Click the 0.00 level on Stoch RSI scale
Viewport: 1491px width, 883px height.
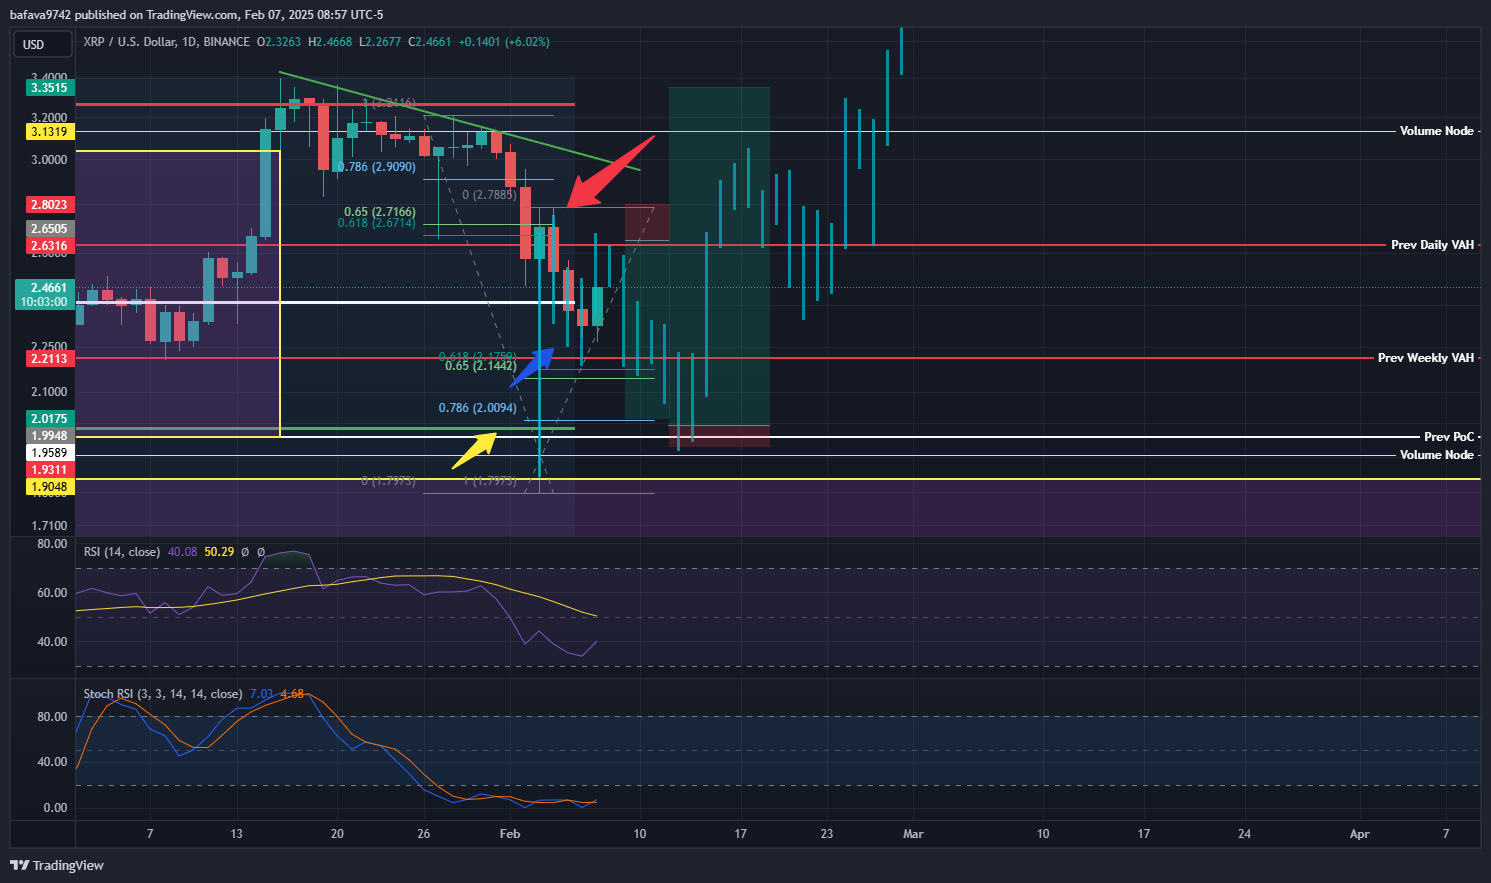55,808
